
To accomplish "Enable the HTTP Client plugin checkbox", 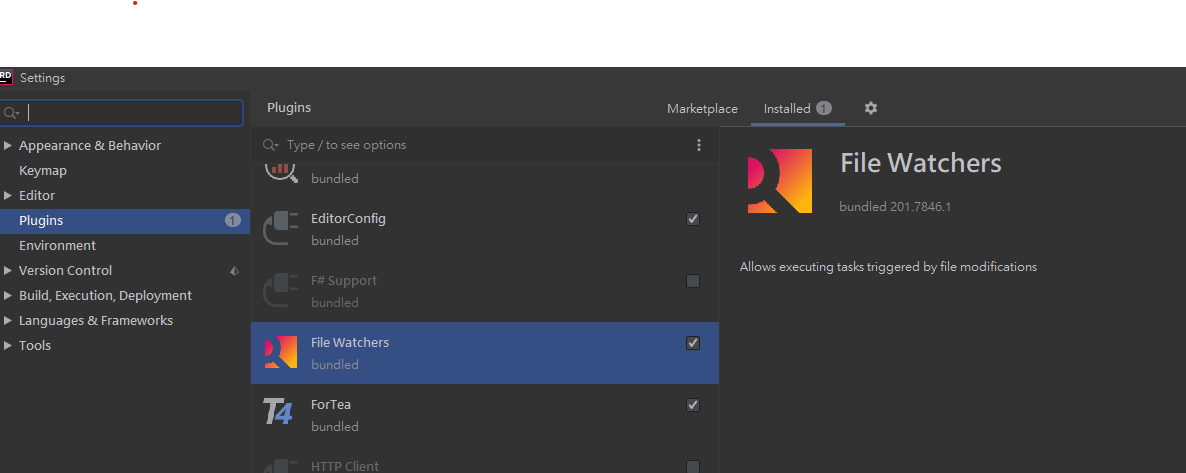I will (x=693, y=467).
